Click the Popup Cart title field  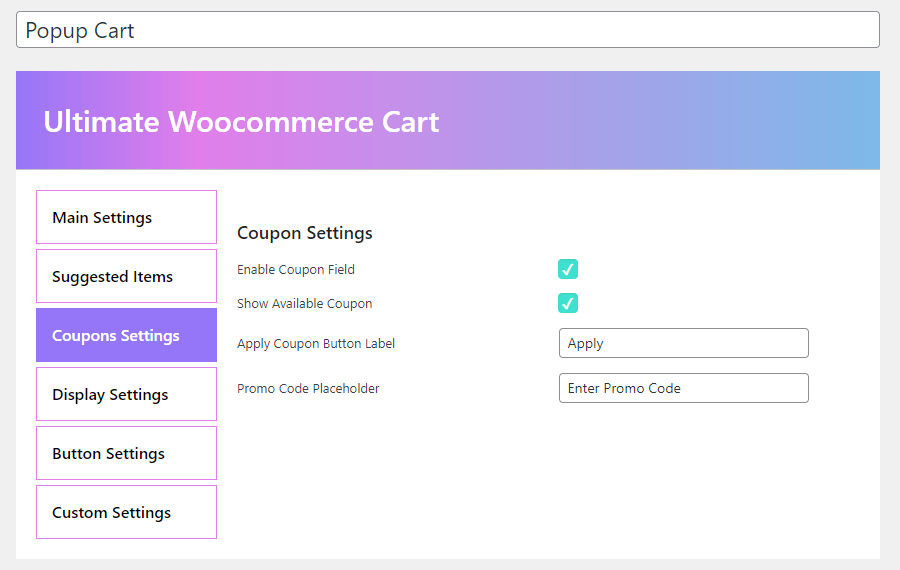[x=448, y=30]
